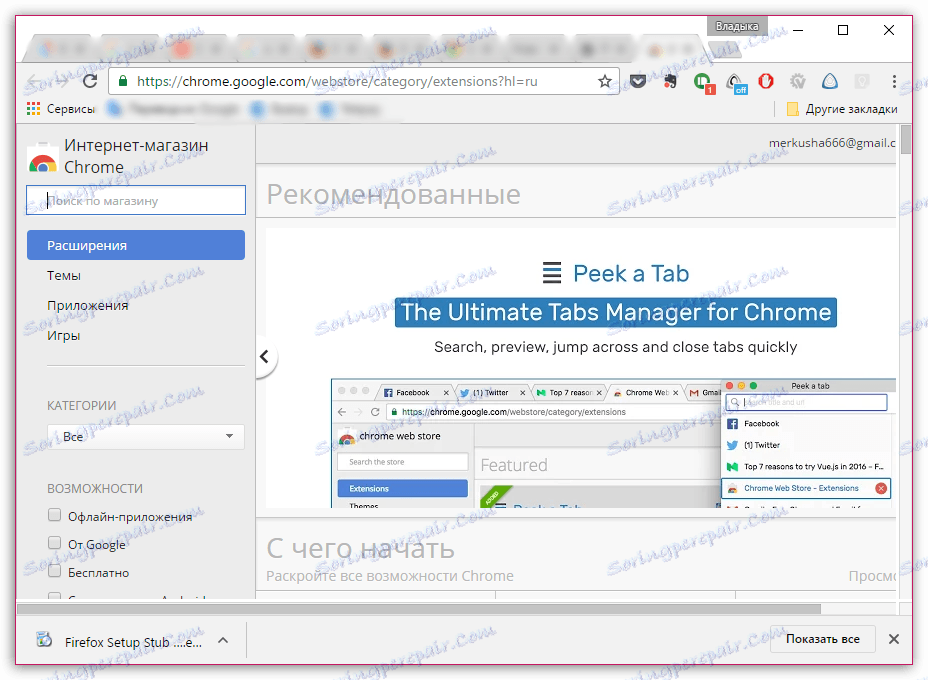The width and height of the screenshot is (928, 680).
Task: Show the previous featured slide
Action: [x=265, y=356]
